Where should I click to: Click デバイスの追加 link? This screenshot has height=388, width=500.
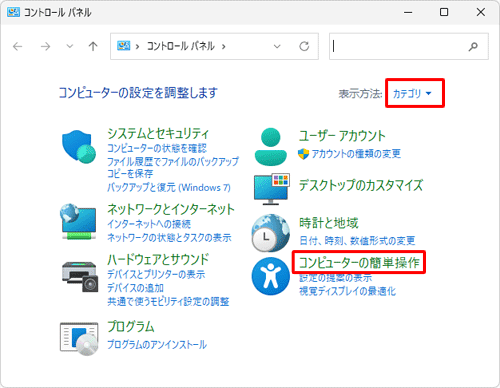pos(135,288)
